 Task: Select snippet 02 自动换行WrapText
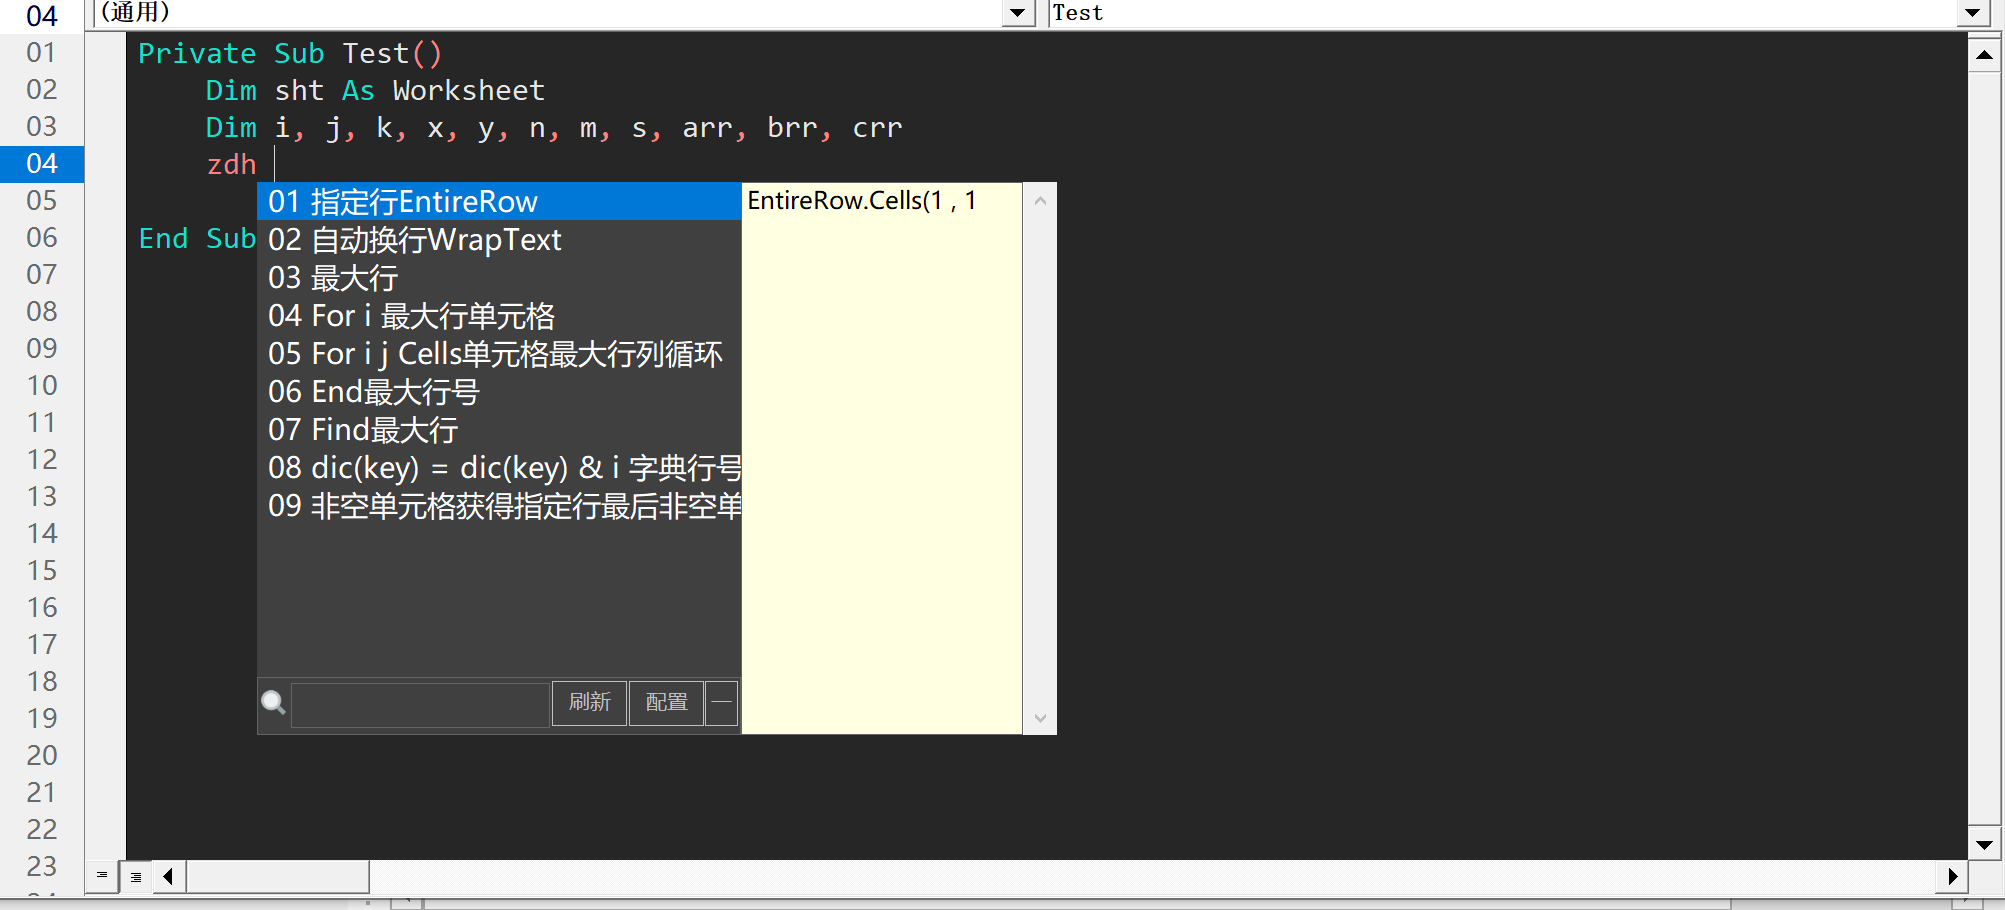click(499, 240)
